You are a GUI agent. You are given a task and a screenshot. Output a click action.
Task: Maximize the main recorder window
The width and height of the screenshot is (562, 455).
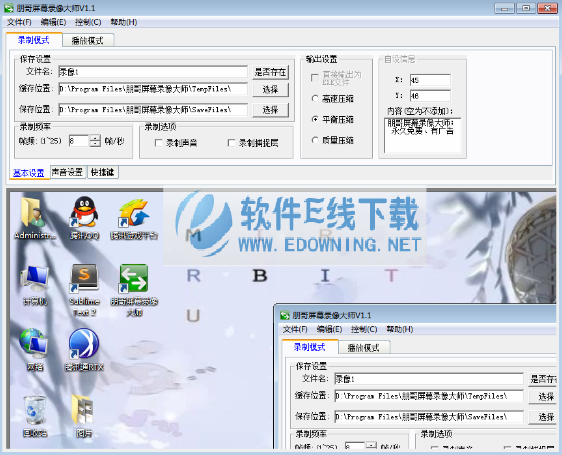tap(526, 8)
